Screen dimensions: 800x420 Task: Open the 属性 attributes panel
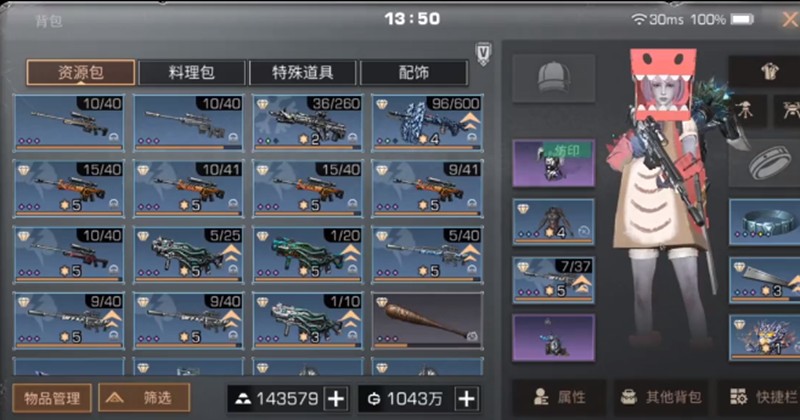pos(560,397)
